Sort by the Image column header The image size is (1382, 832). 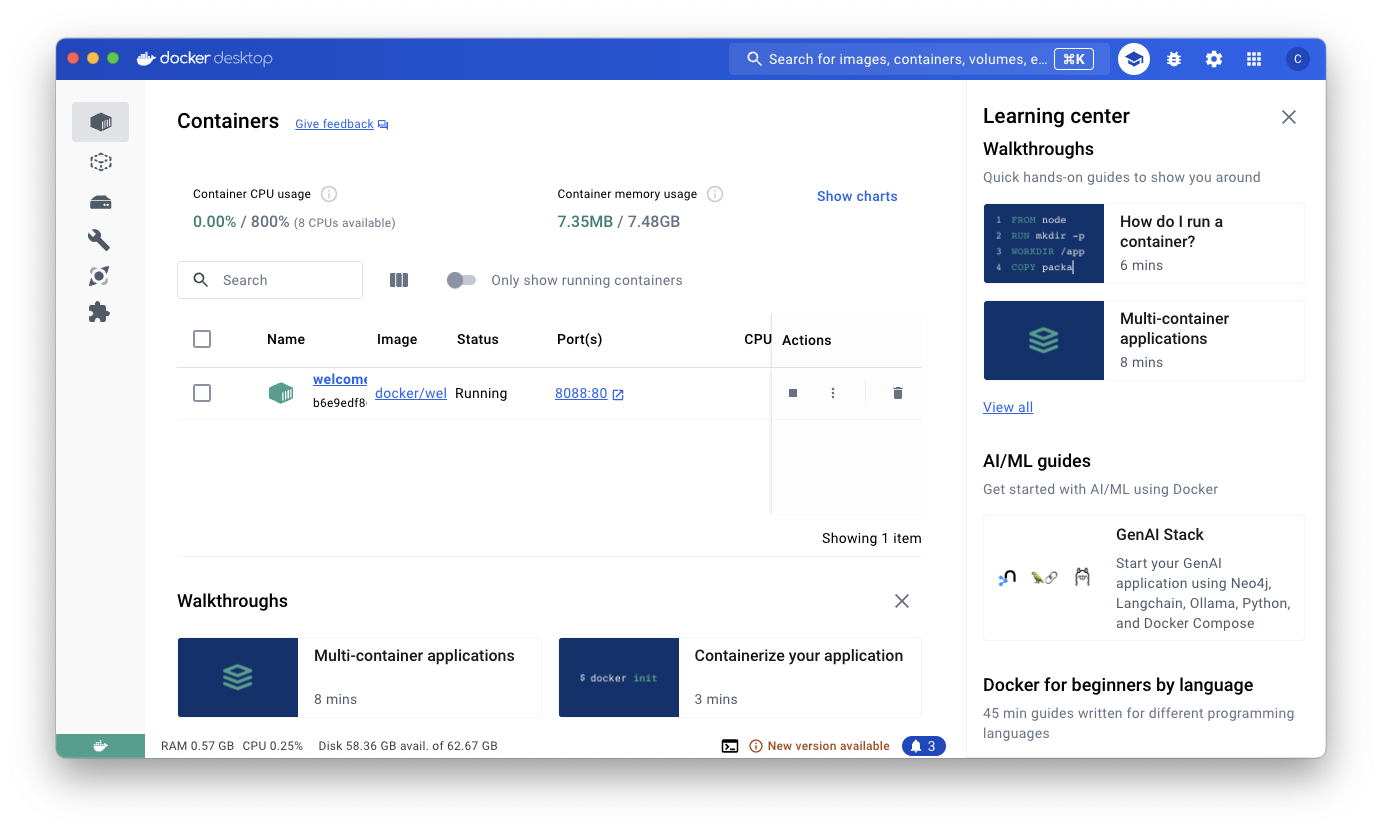pos(397,339)
